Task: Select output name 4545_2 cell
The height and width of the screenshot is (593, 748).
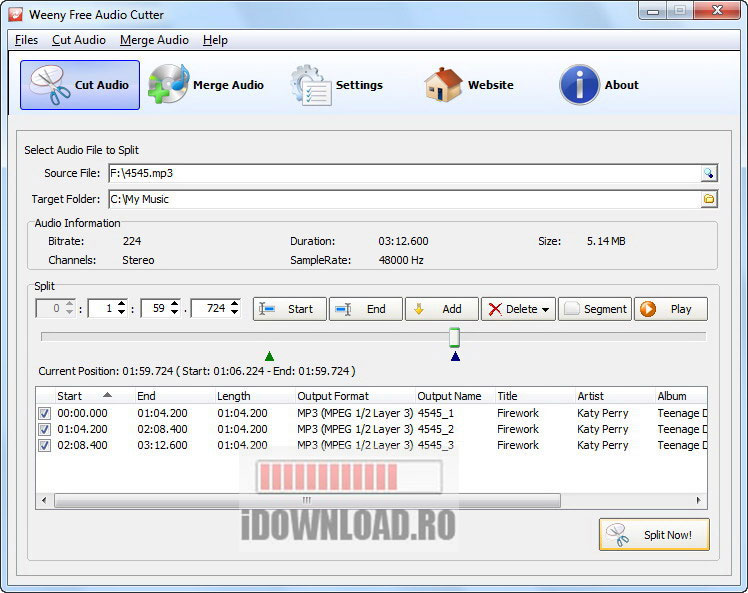Action: (x=436, y=429)
